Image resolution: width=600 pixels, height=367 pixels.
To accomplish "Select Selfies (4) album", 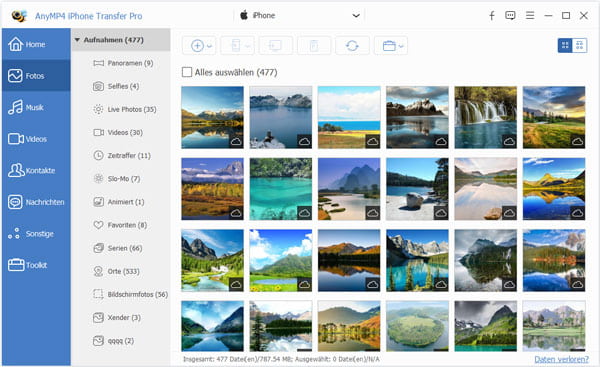I will click(x=116, y=86).
